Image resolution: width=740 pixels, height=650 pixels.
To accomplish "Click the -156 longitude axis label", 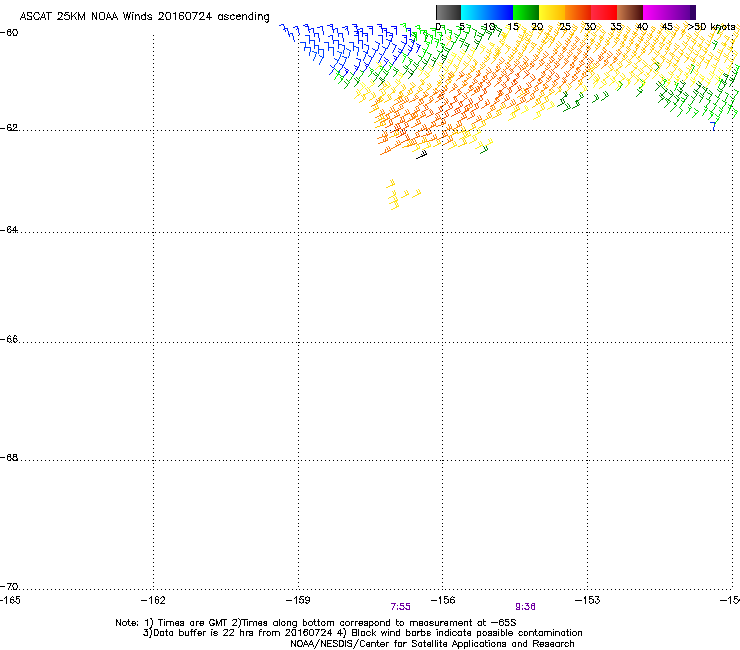I will [443, 600].
